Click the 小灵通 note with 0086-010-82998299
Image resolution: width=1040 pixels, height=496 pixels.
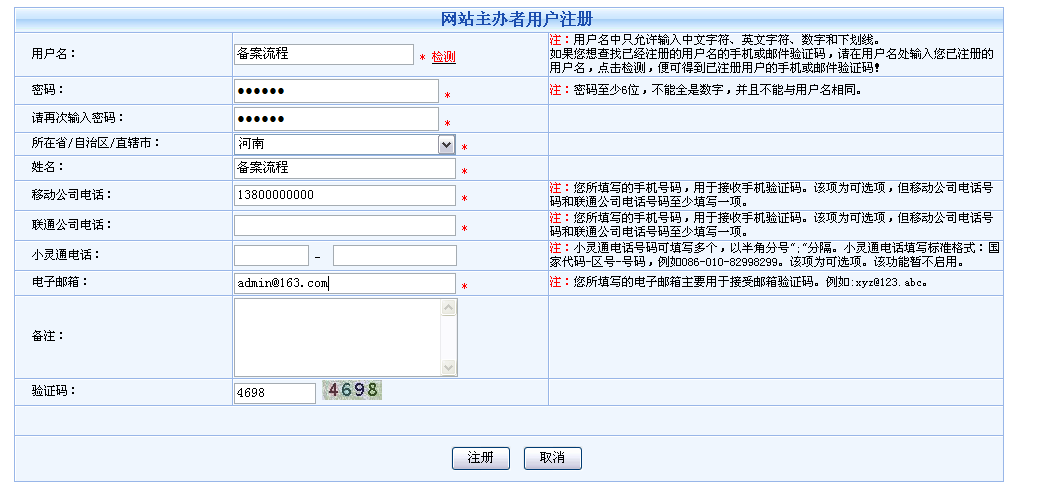click(x=775, y=255)
